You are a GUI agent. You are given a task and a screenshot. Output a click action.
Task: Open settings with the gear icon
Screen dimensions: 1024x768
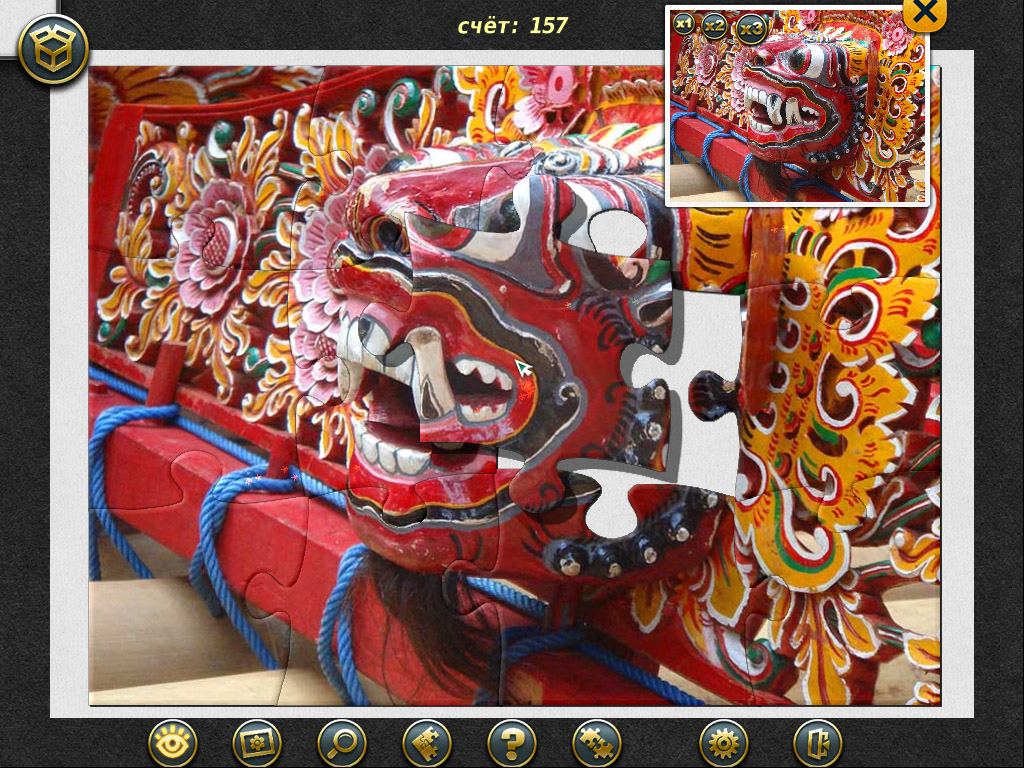pos(723,743)
